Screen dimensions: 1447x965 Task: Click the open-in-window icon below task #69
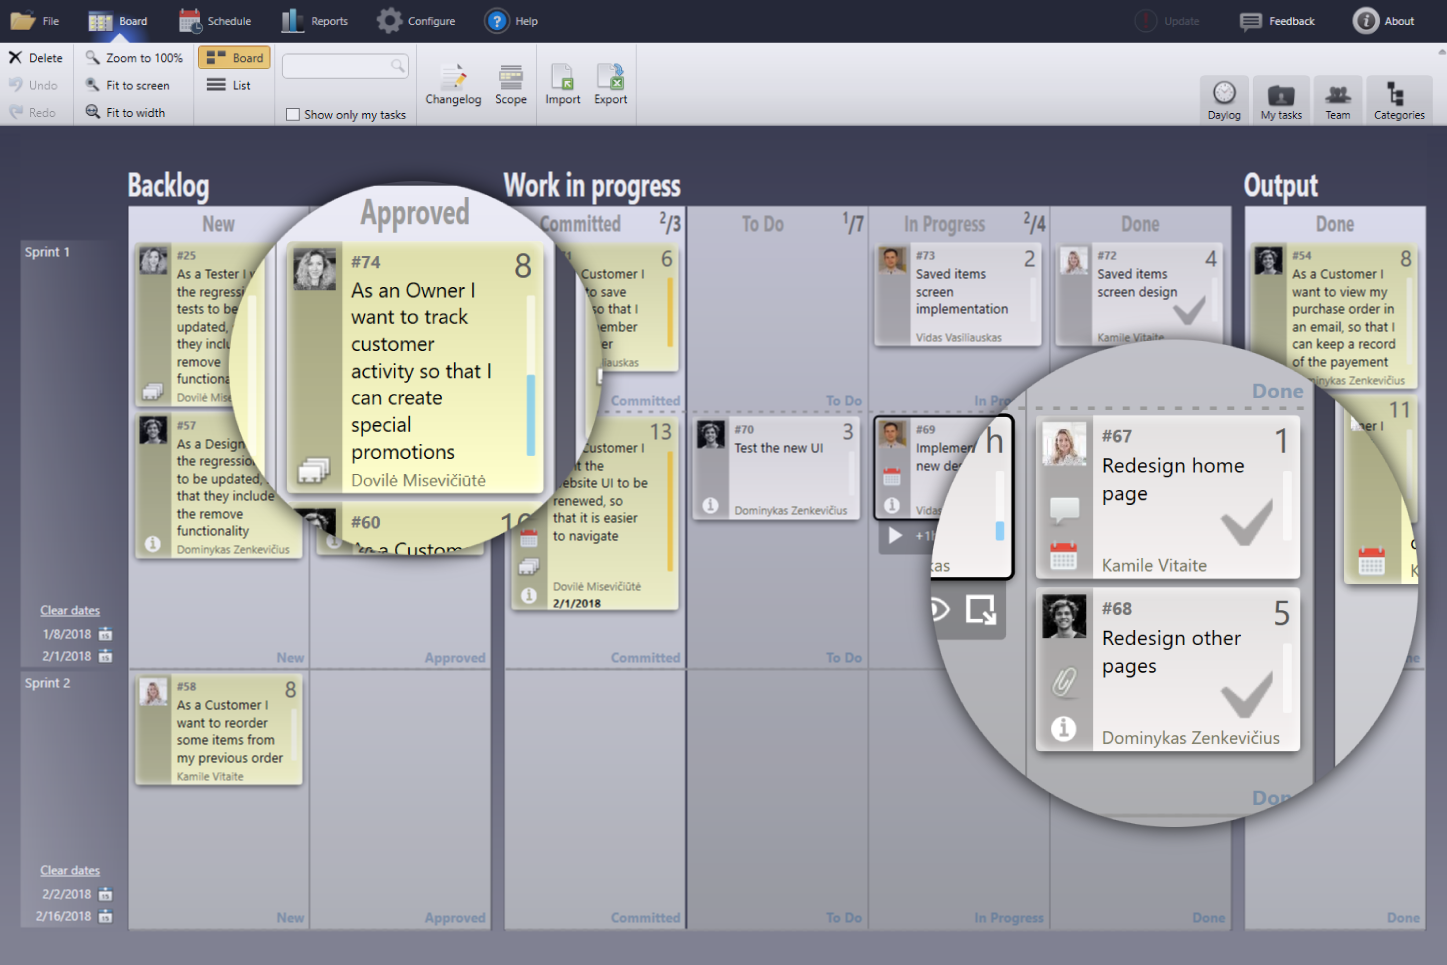[981, 609]
